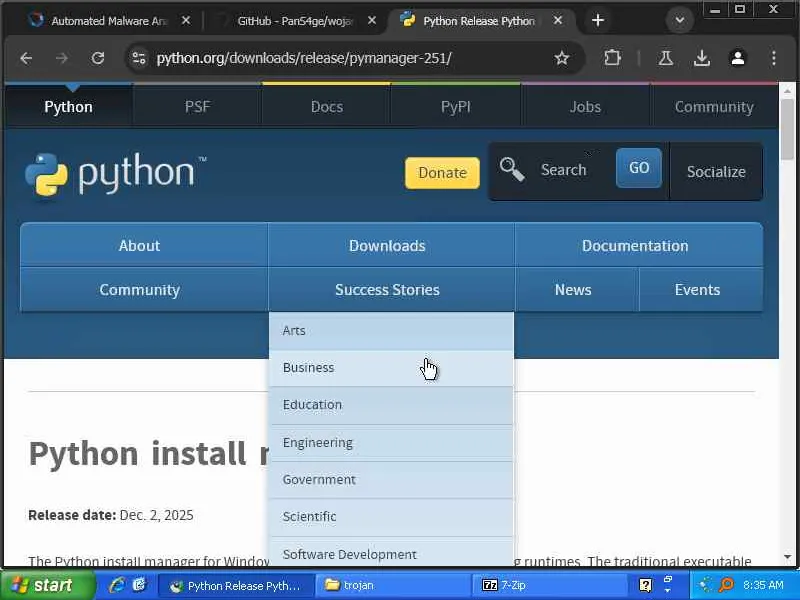800x600 pixels.
Task: Show downloads via the download icon
Action: 702,58
